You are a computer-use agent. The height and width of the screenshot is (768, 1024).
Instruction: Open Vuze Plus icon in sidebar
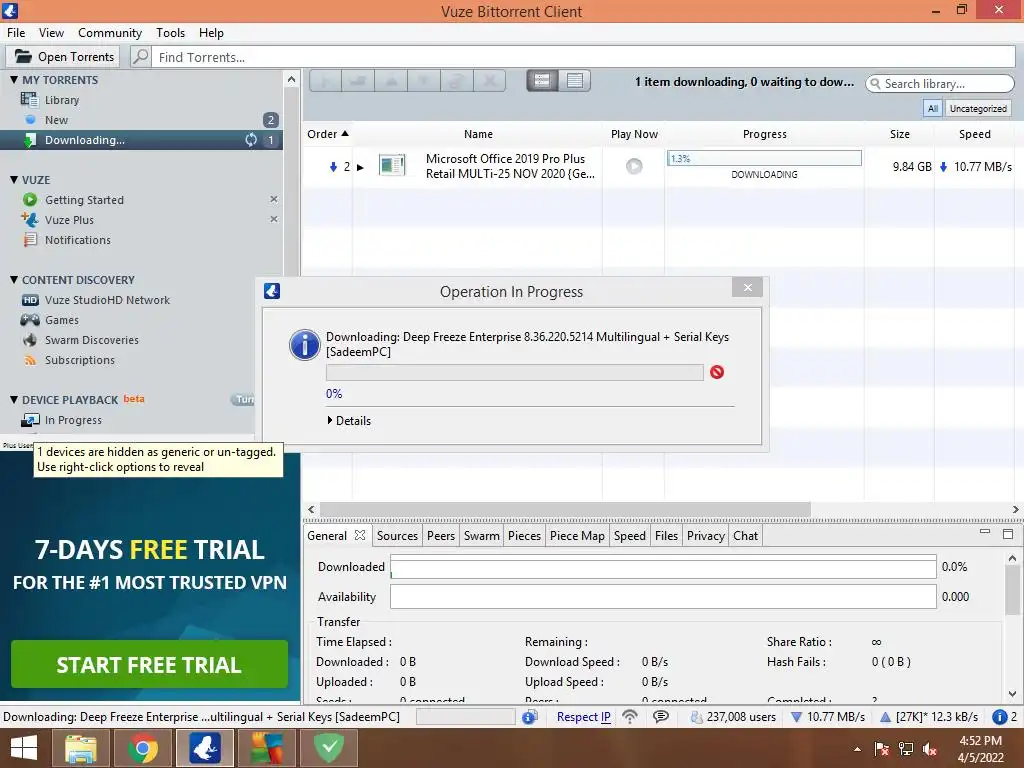[29, 219]
